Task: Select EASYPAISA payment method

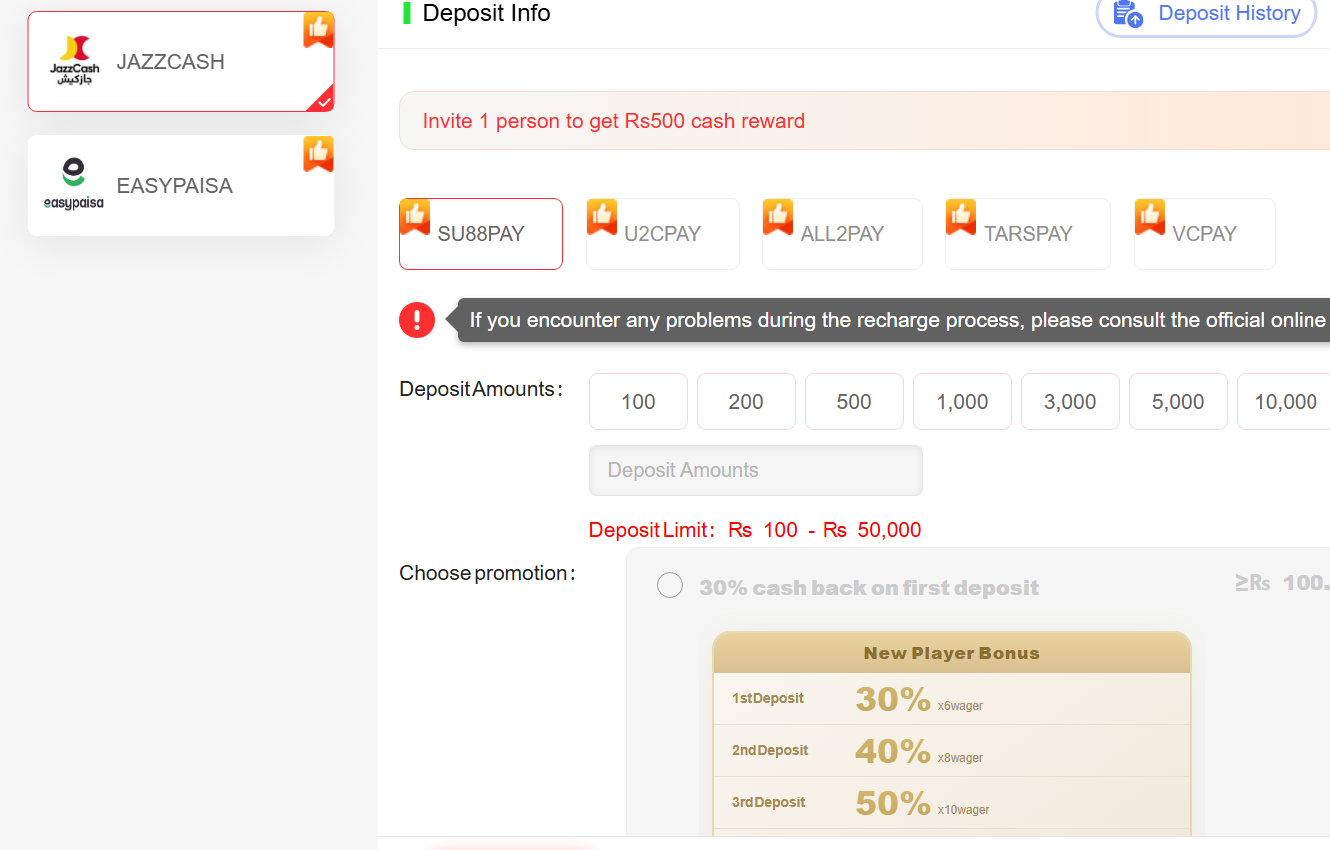Action: coord(181,186)
